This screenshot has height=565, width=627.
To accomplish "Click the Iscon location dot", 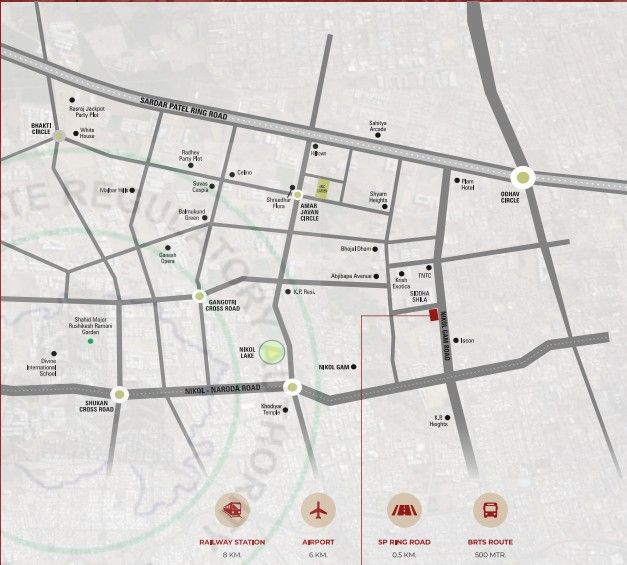I will 455,340.
